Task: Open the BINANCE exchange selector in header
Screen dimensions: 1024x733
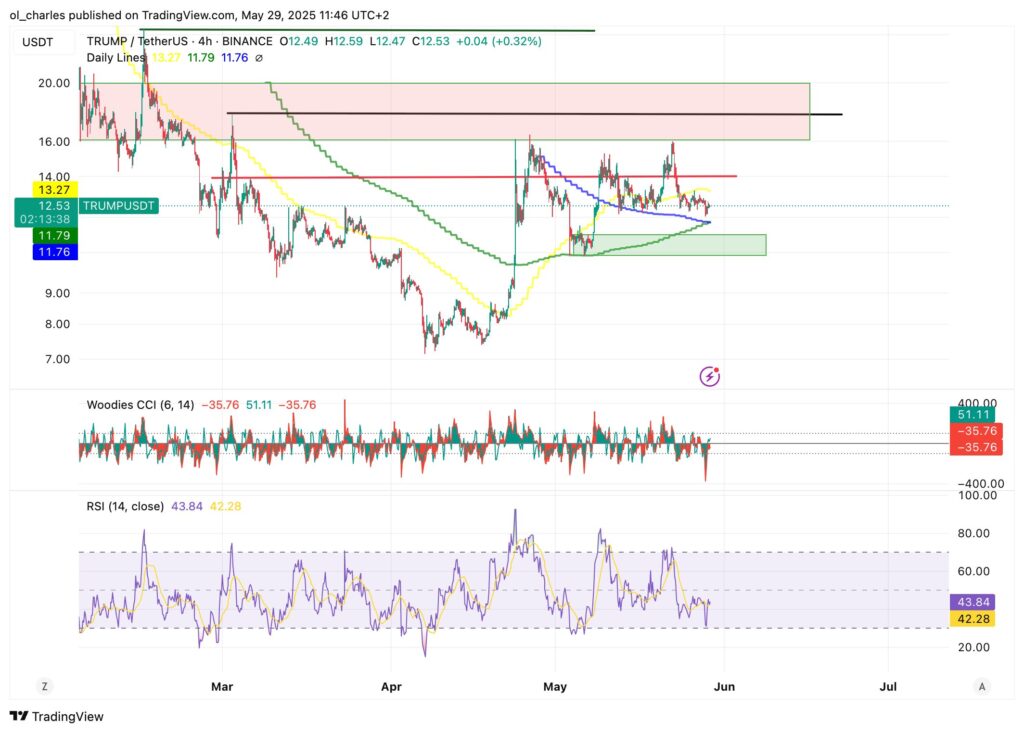Action: tap(249, 42)
